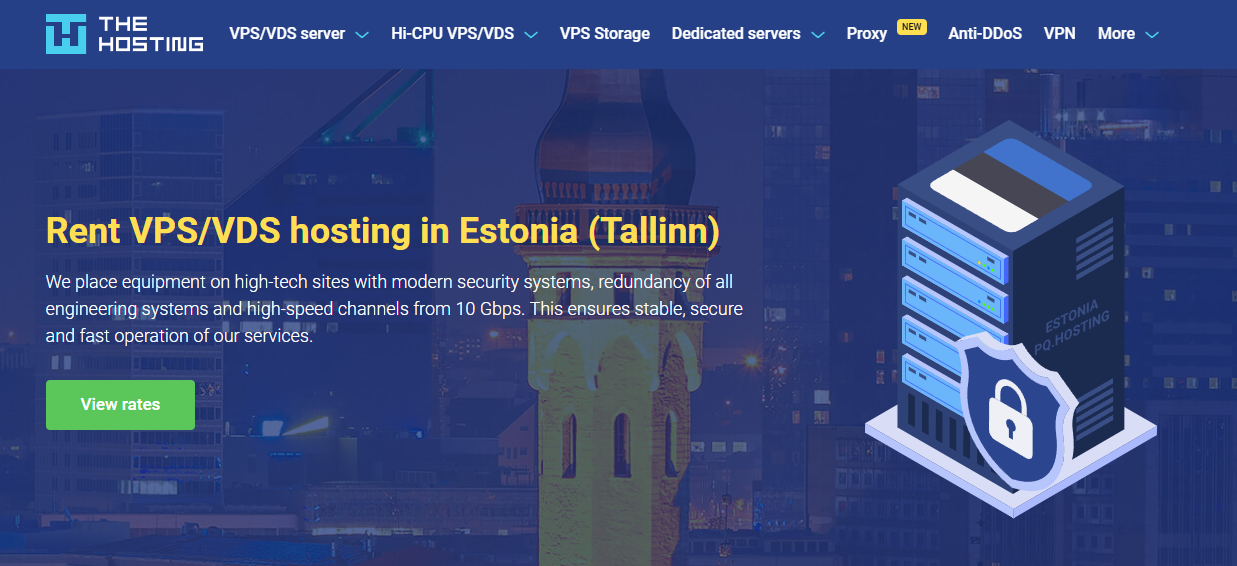Image resolution: width=1237 pixels, height=566 pixels.
Task: Expand the chevron next to Hi-CPU VPS/VDS
Action: click(x=531, y=35)
